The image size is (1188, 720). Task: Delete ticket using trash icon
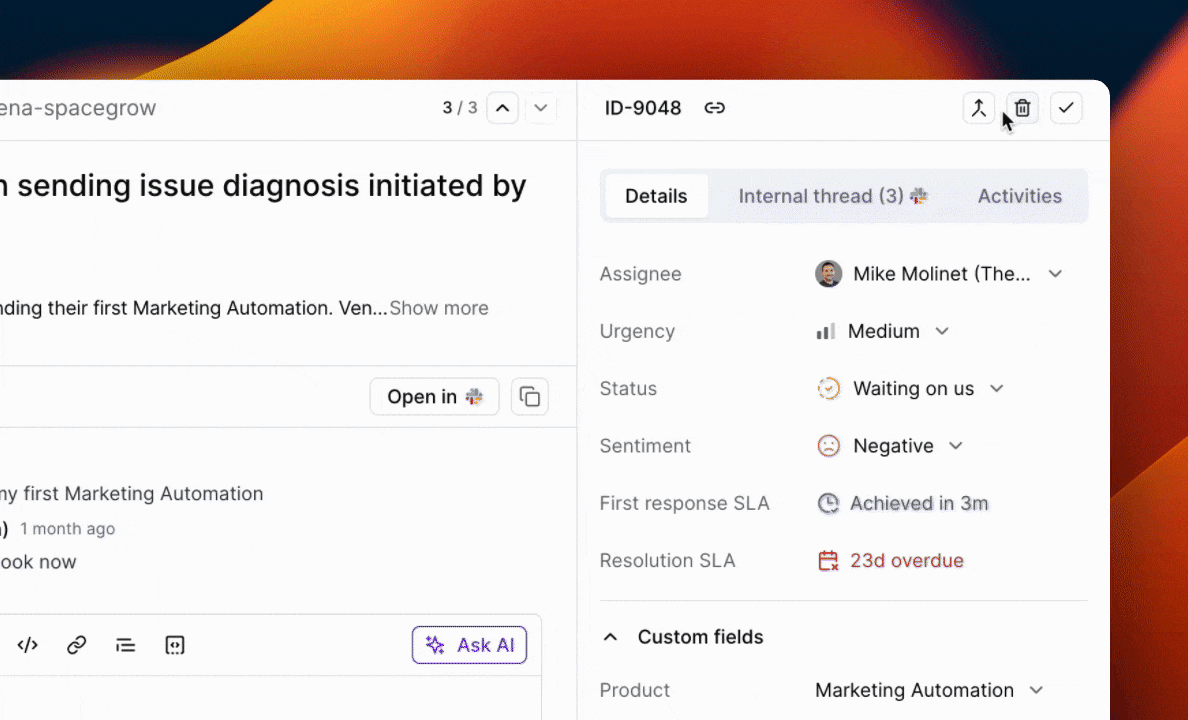pos(1022,108)
